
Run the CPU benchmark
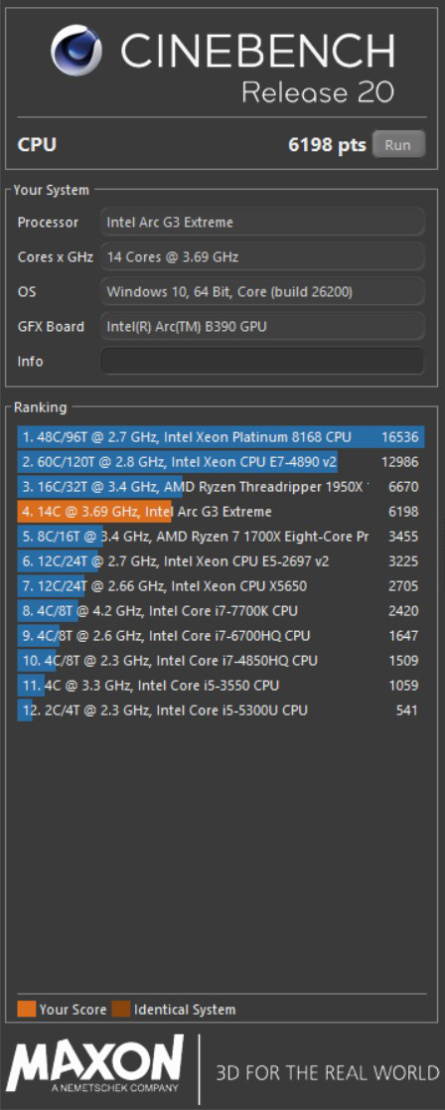398,145
